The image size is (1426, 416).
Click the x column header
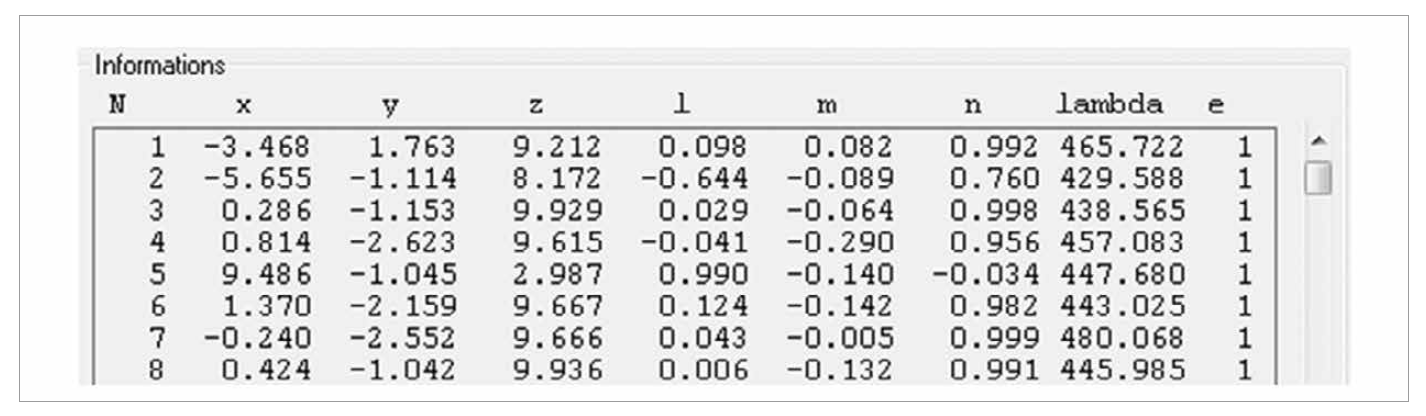[245, 104]
